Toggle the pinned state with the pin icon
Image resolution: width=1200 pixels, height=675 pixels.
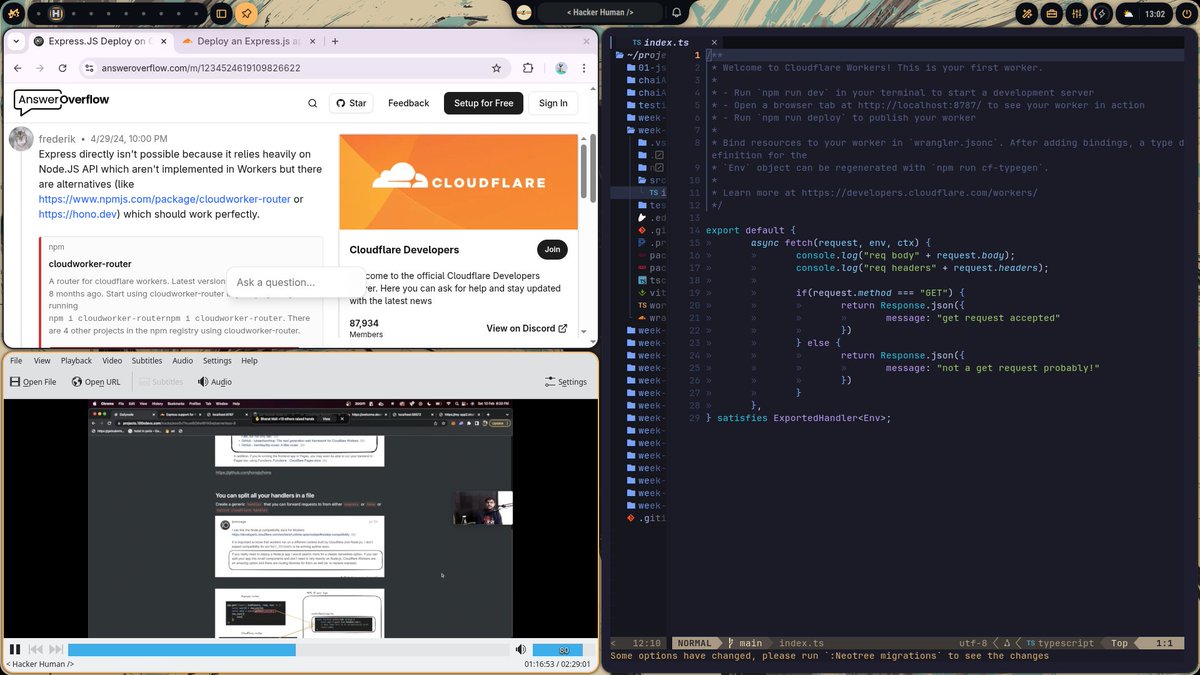click(245, 13)
